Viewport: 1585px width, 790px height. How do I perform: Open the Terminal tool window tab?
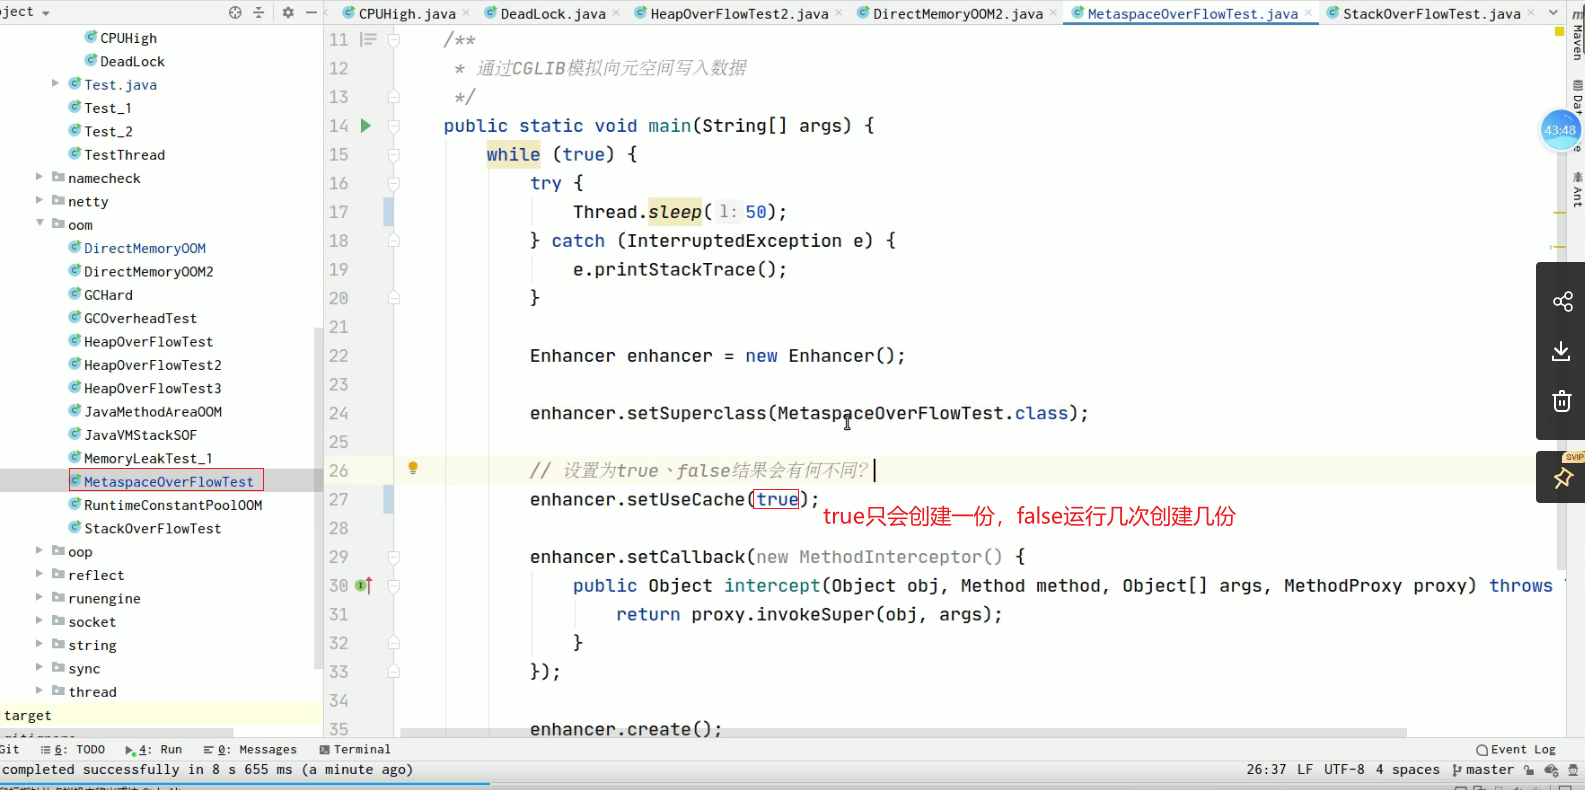[355, 749]
